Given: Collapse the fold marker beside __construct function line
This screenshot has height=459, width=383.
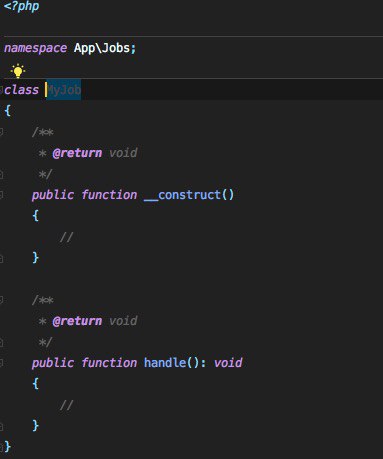Looking at the screenshot, I should [x=1, y=195].
